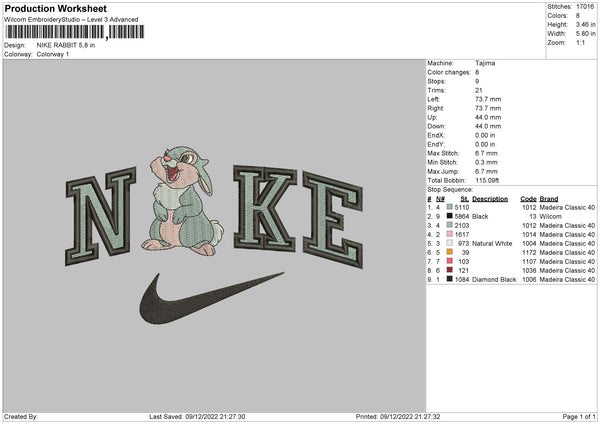Select the orange thread swatch coded 1172

450,252
